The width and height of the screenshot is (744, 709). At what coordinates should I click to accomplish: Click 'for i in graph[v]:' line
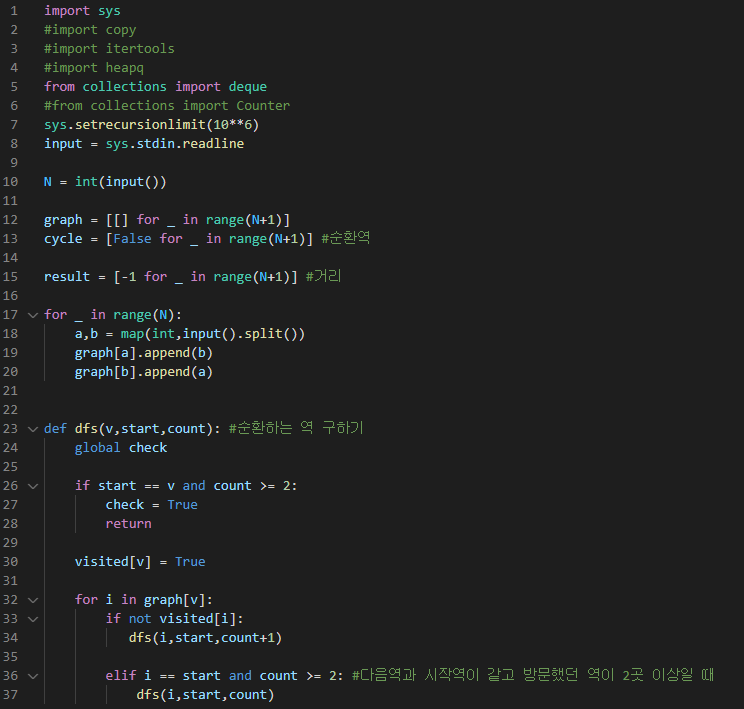144,599
